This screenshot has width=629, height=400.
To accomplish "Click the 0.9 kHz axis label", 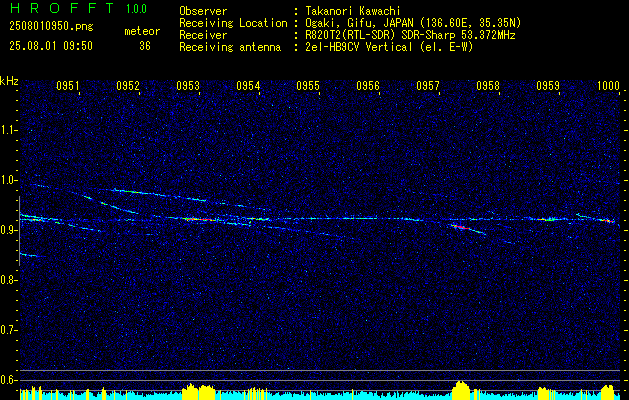I will (x=9, y=230).
